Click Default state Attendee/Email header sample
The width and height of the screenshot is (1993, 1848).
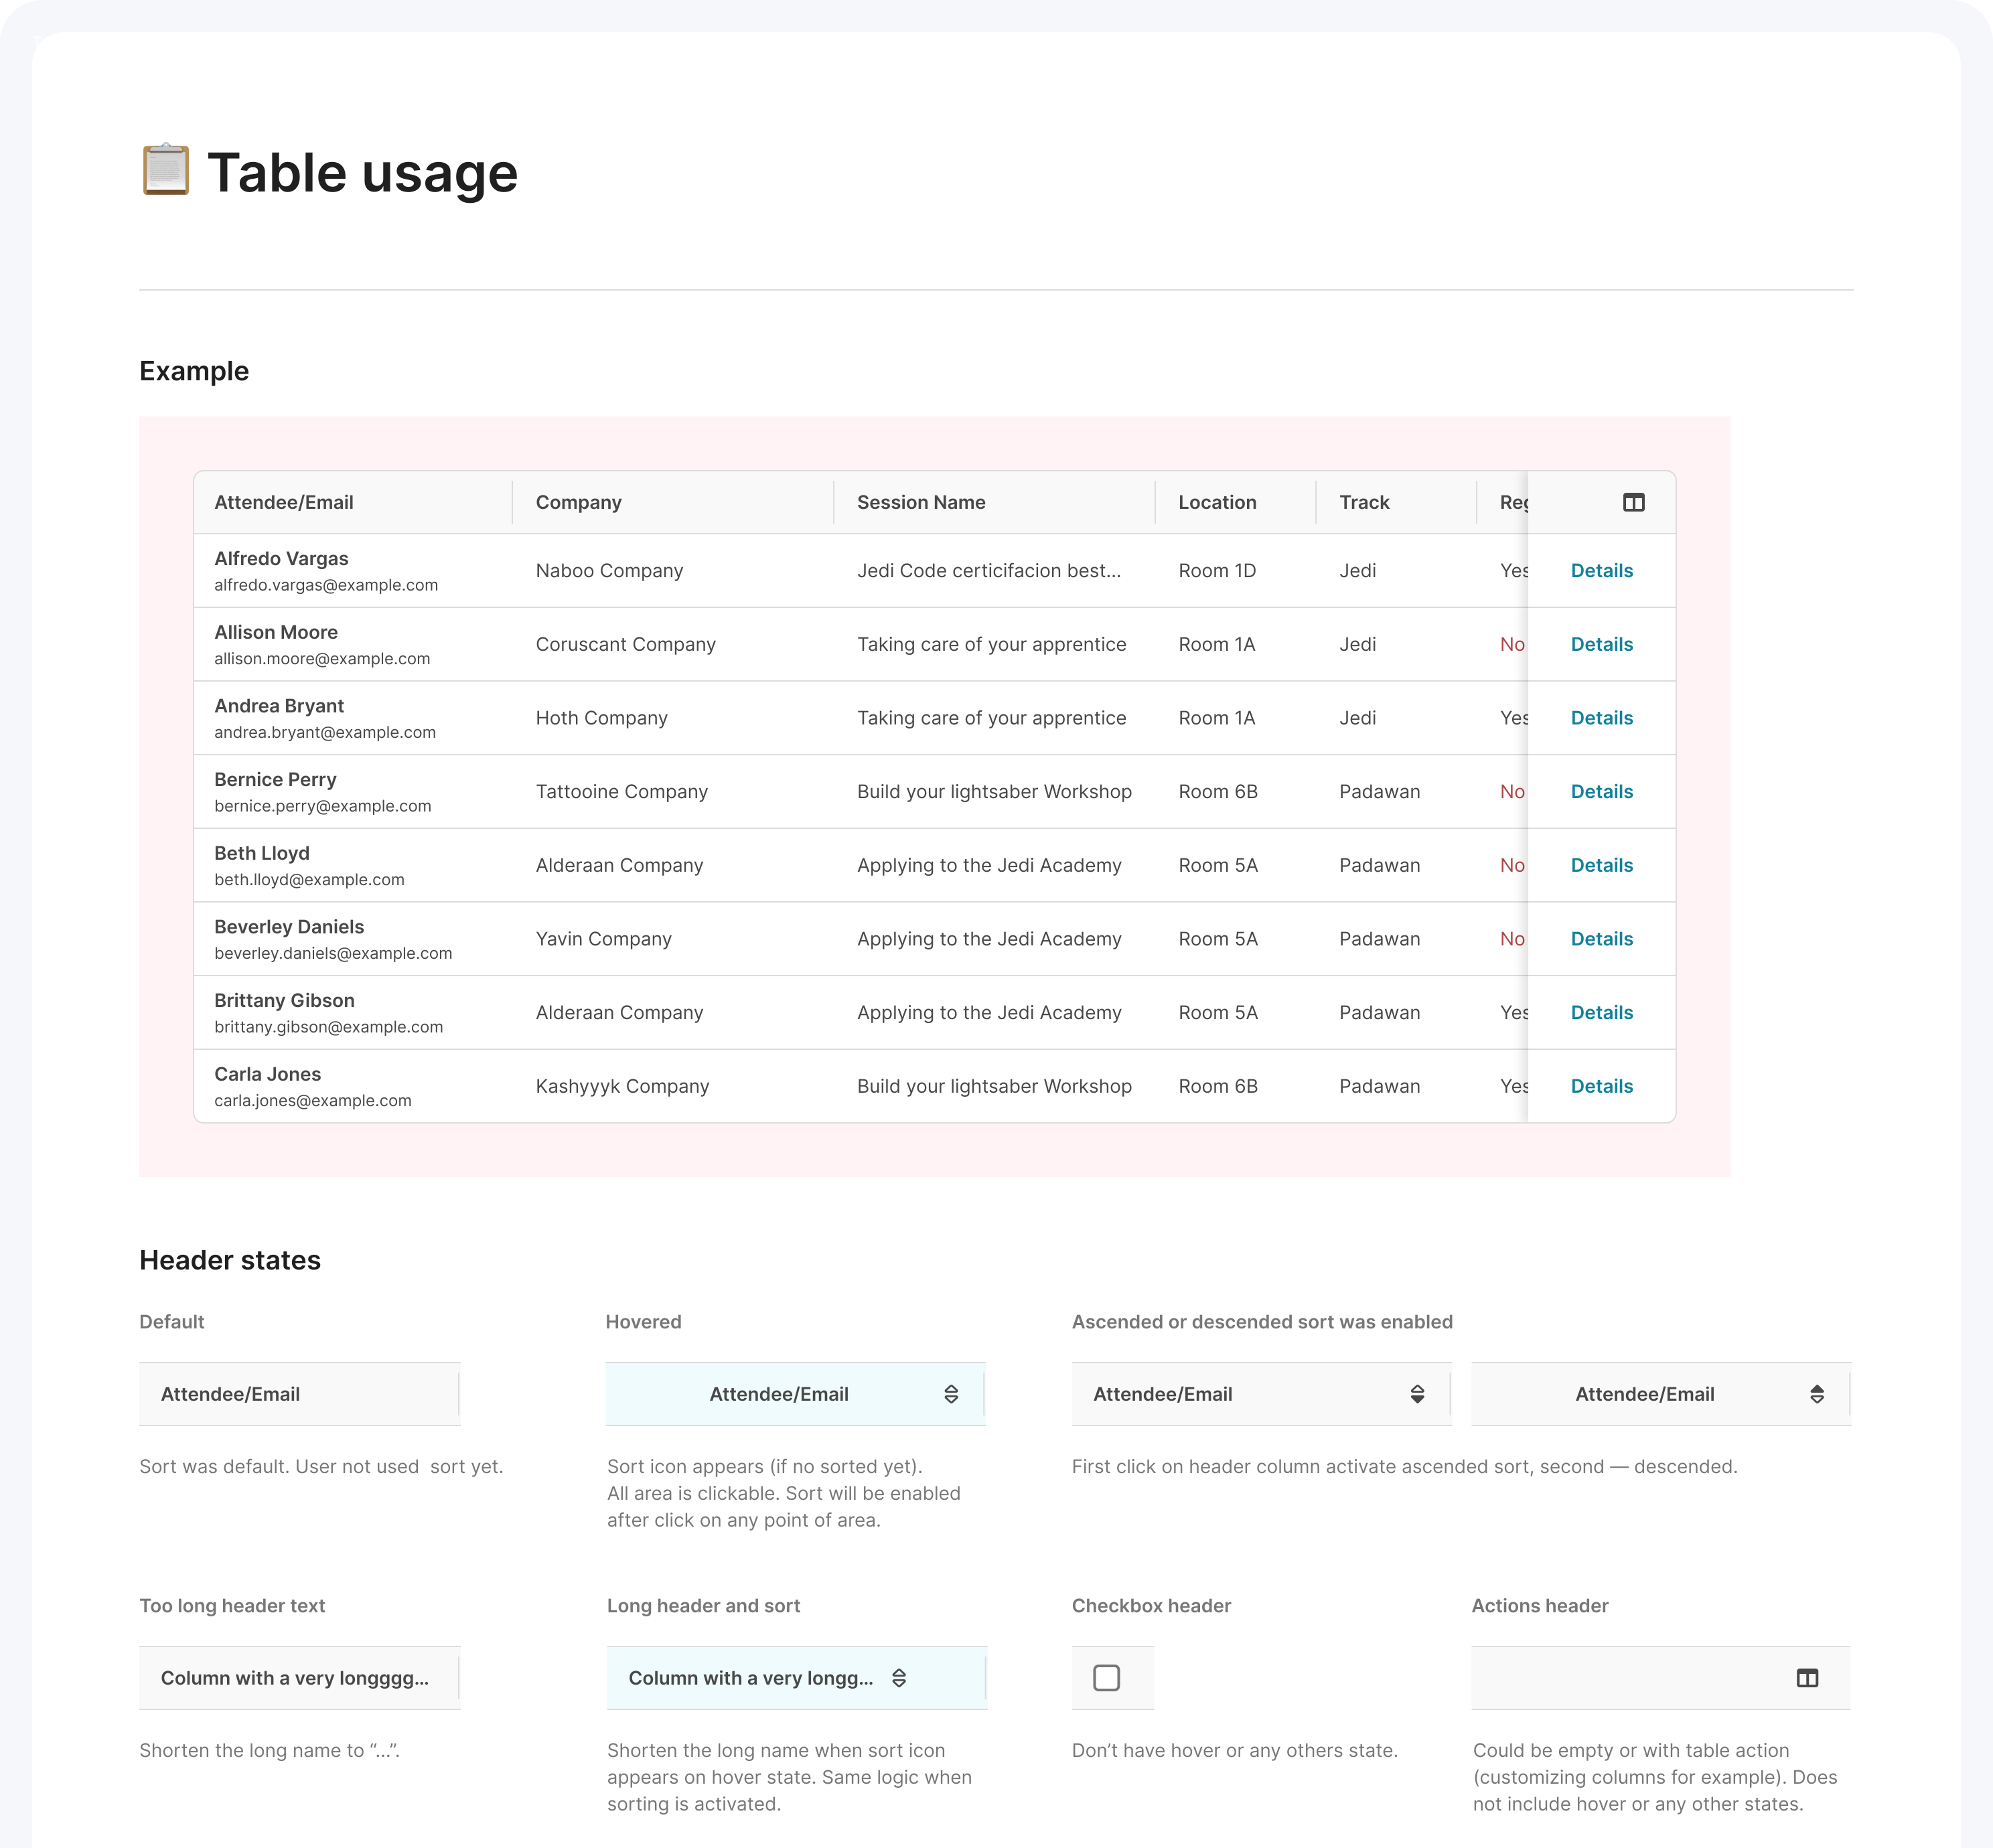coord(300,1394)
